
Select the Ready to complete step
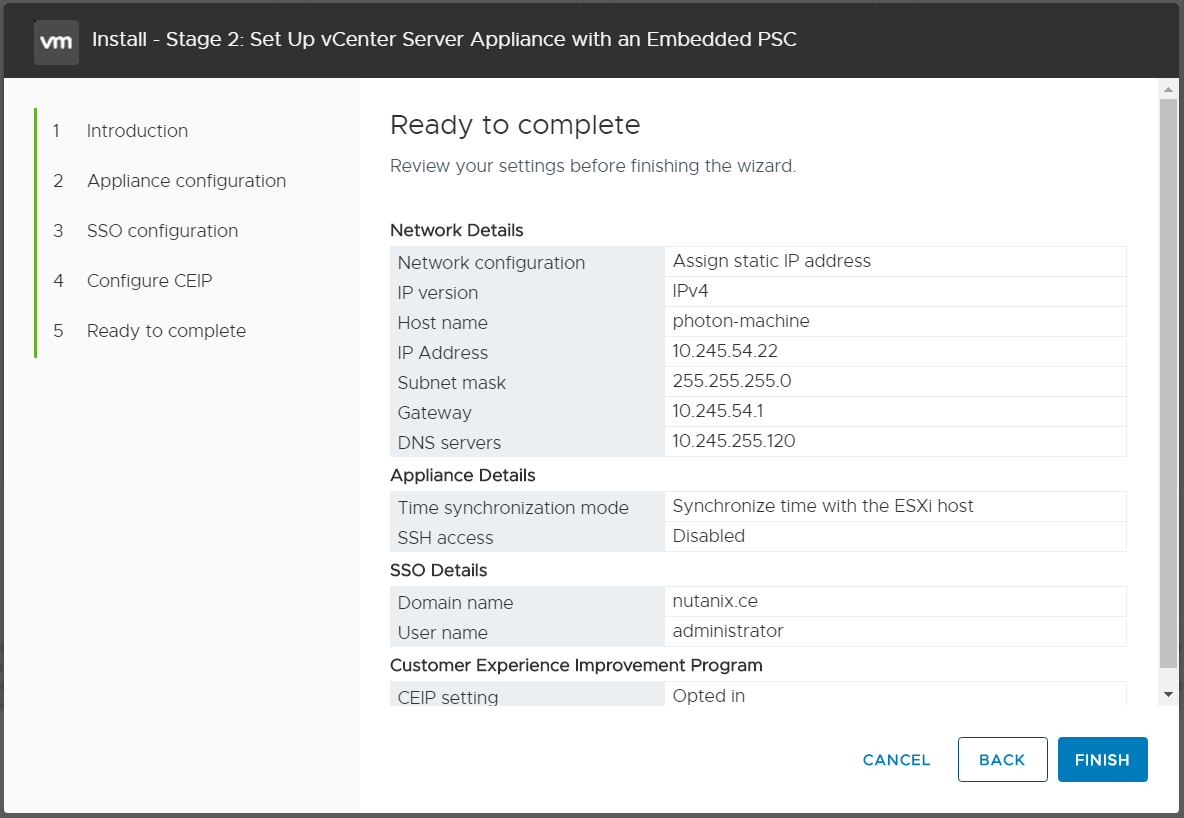tap(166, 331)
